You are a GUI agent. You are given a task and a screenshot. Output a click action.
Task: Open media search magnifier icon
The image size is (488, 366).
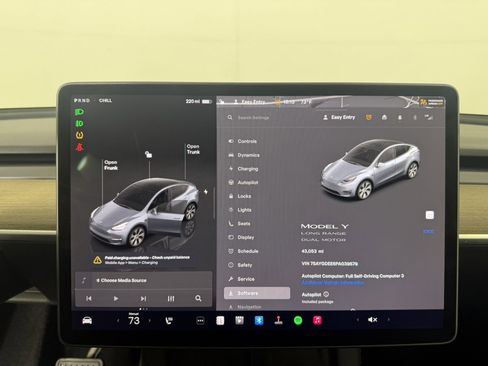point(198,298)
